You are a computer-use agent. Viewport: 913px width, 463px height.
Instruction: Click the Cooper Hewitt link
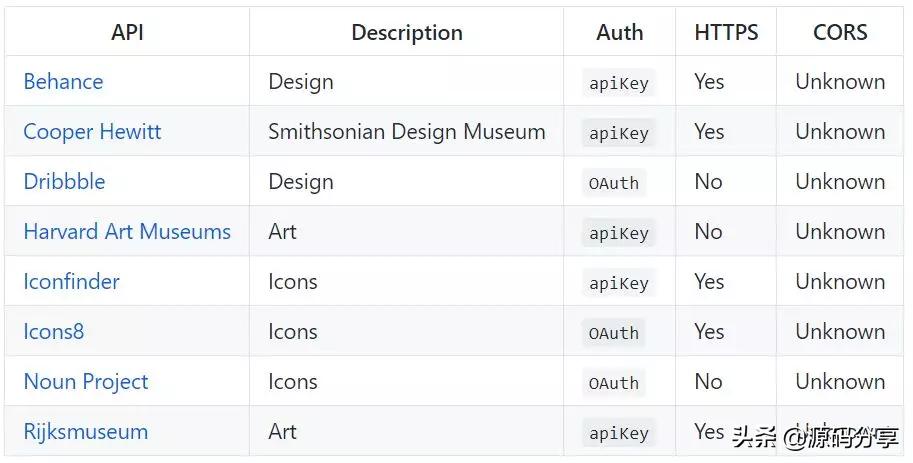pyautogui.click(x=92, y=132)
